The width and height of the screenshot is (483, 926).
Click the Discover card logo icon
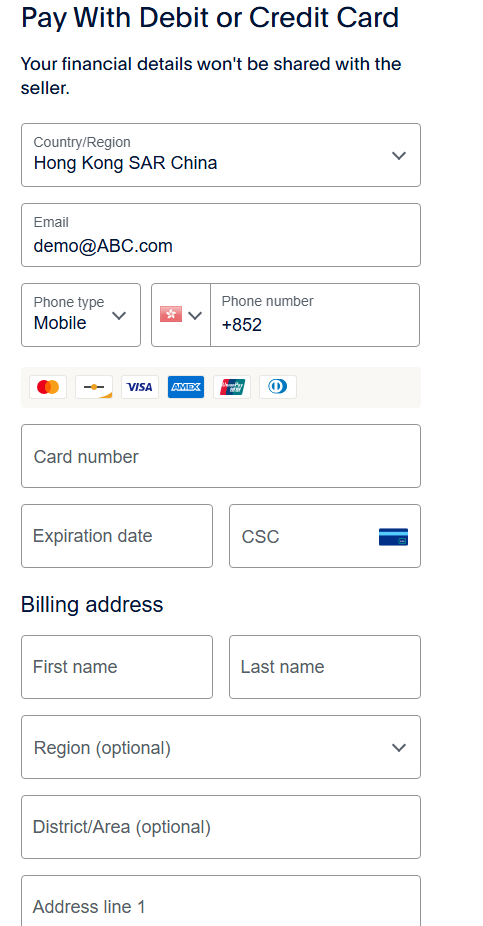pyautogui.click(x=94, y=387)
